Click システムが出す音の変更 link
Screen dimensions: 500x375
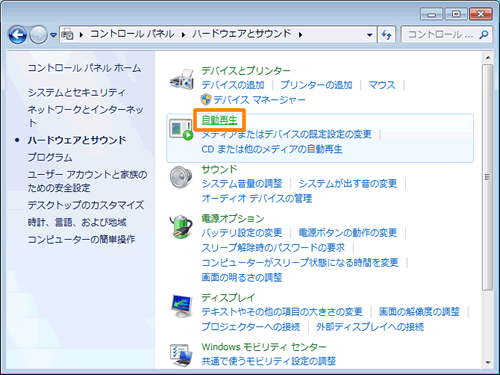point(348,184)
